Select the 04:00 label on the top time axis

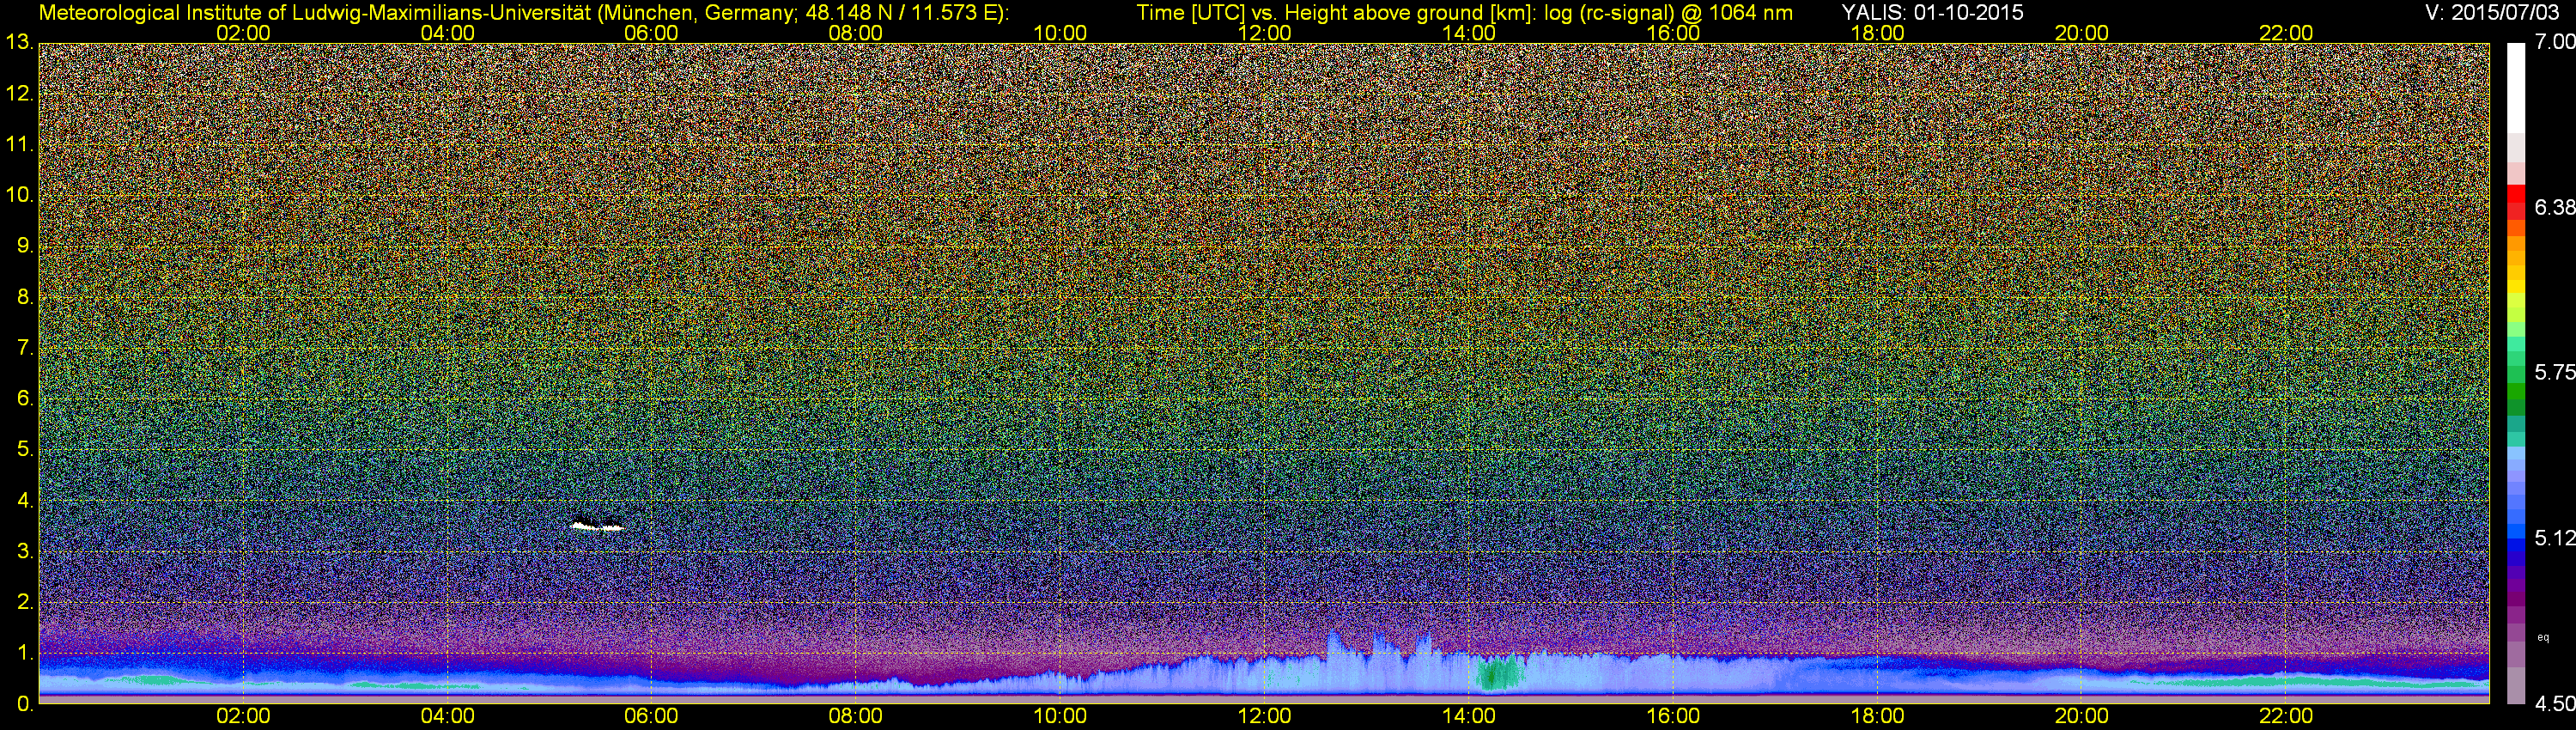click(x=447, y=33)
